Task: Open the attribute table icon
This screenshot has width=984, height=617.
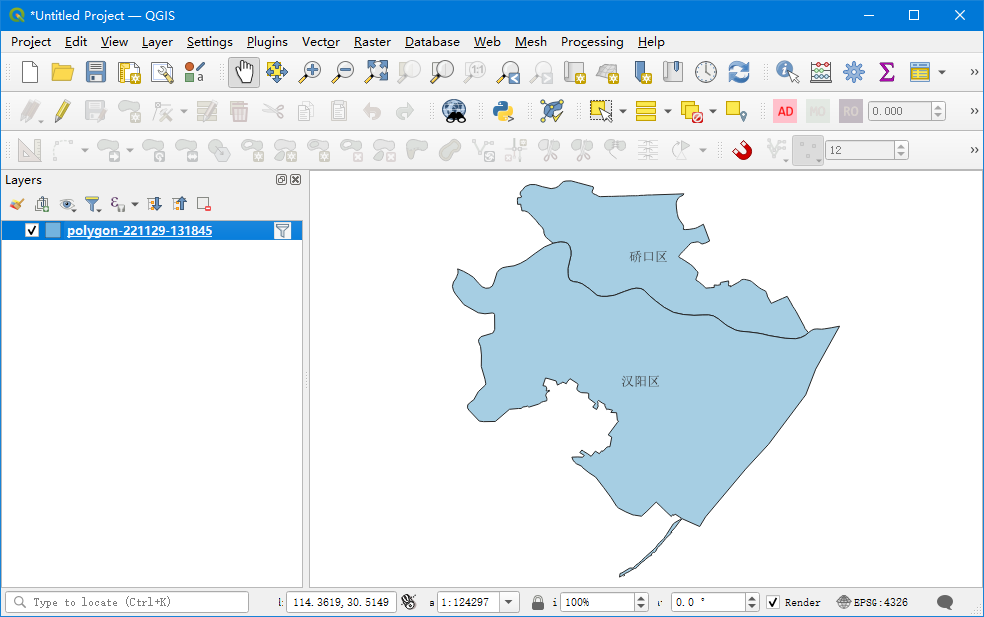Action: click(920, 72)
